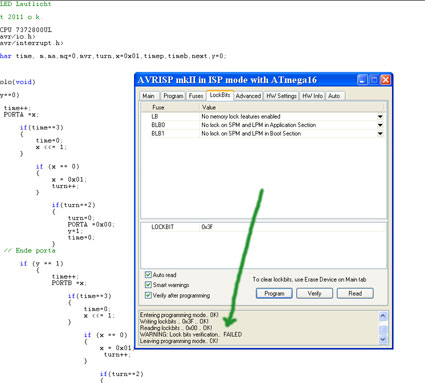
Task: Click the Read button
Action: point(355,293)
